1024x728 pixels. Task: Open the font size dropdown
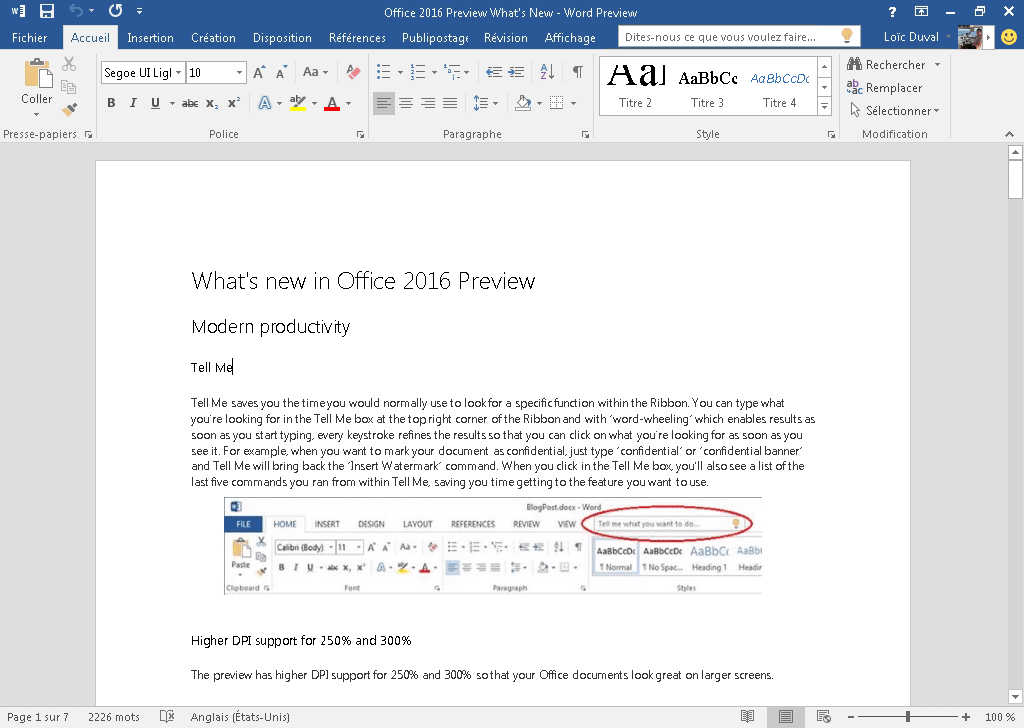(x=240, y=72)
